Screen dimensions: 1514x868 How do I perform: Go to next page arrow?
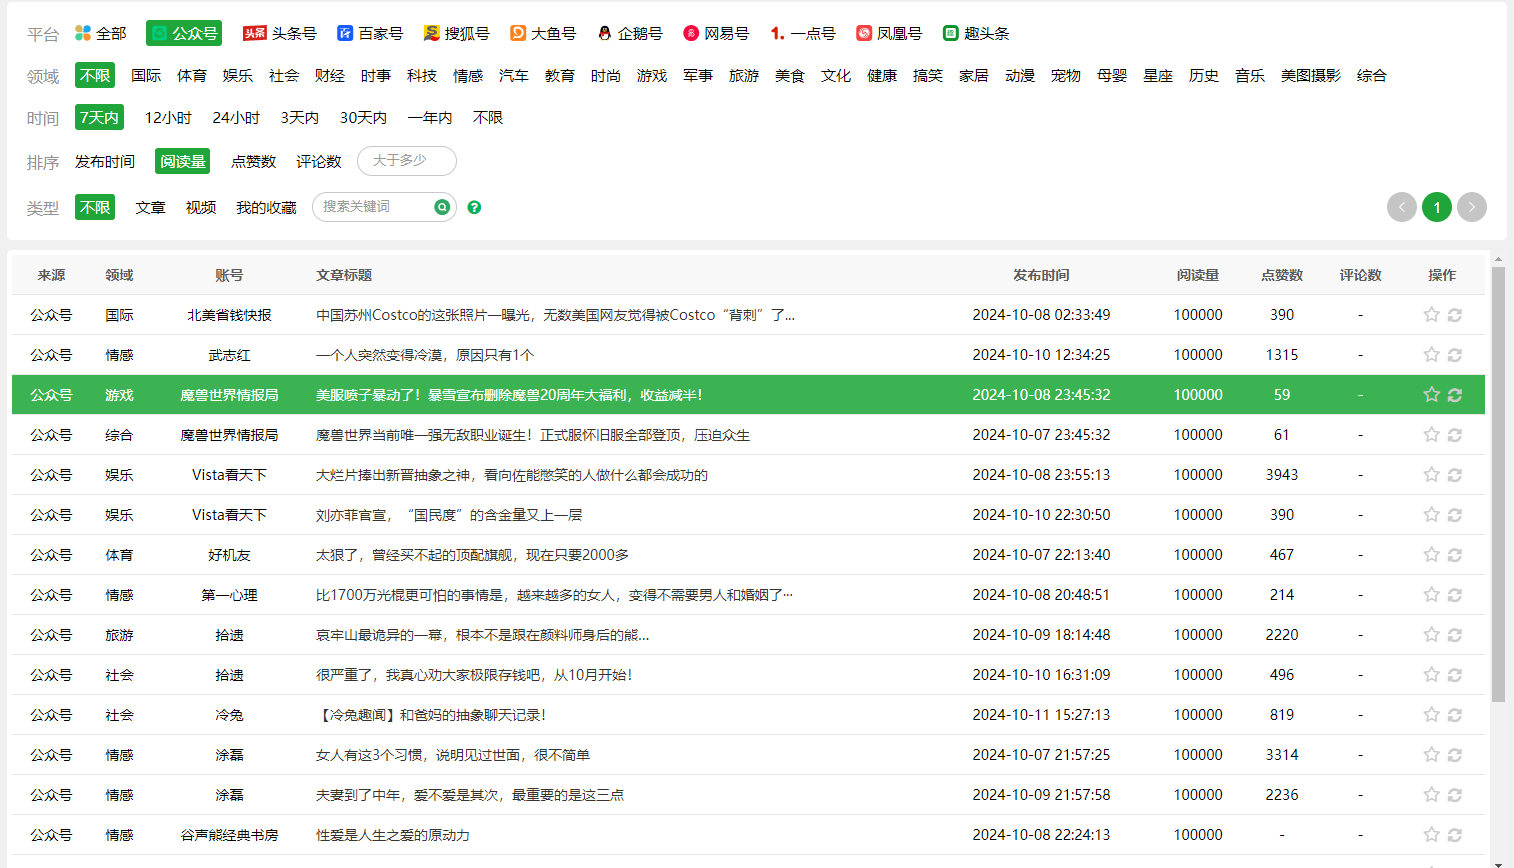coord(1472,207)
